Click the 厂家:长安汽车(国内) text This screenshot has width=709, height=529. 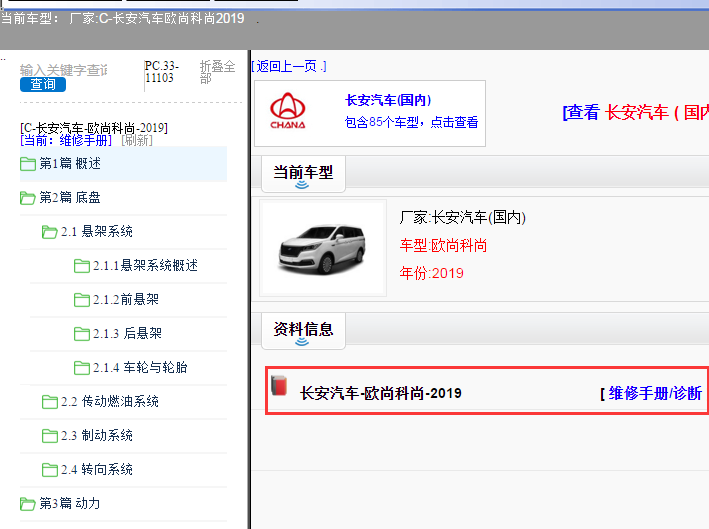tap(463, 217)
